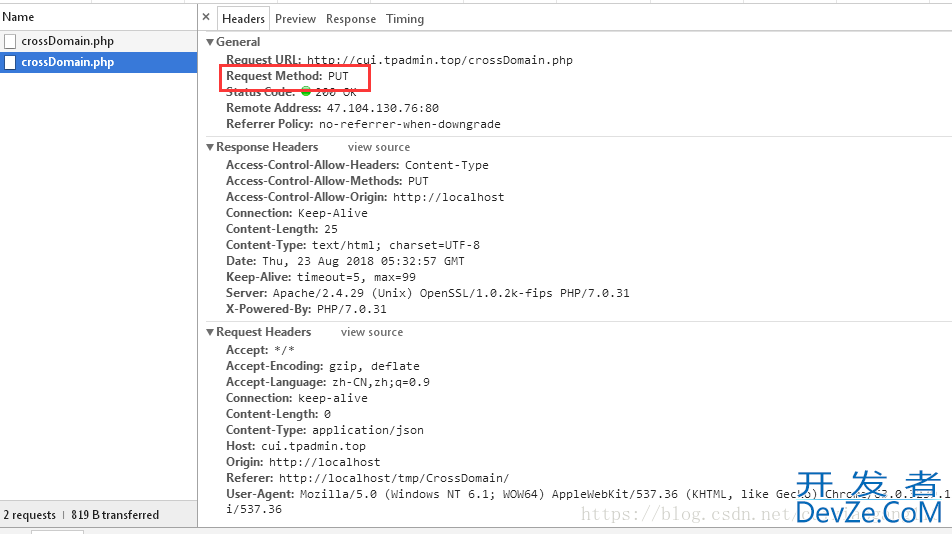The width and height of the screenshot is (952, 534).
Task: Click Accept-Encoding gzip, deflate row
Action: click(x=322, y=366)
